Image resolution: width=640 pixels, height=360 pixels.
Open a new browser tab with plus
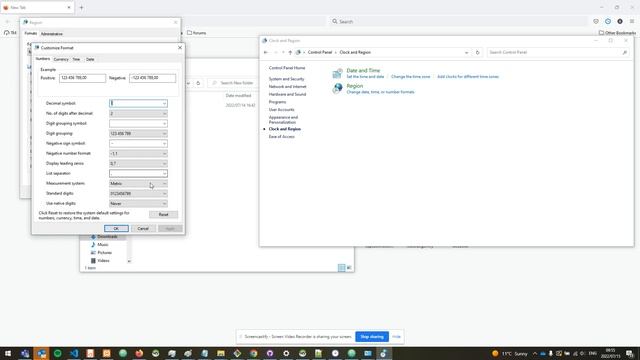click(x=81, y=7)
